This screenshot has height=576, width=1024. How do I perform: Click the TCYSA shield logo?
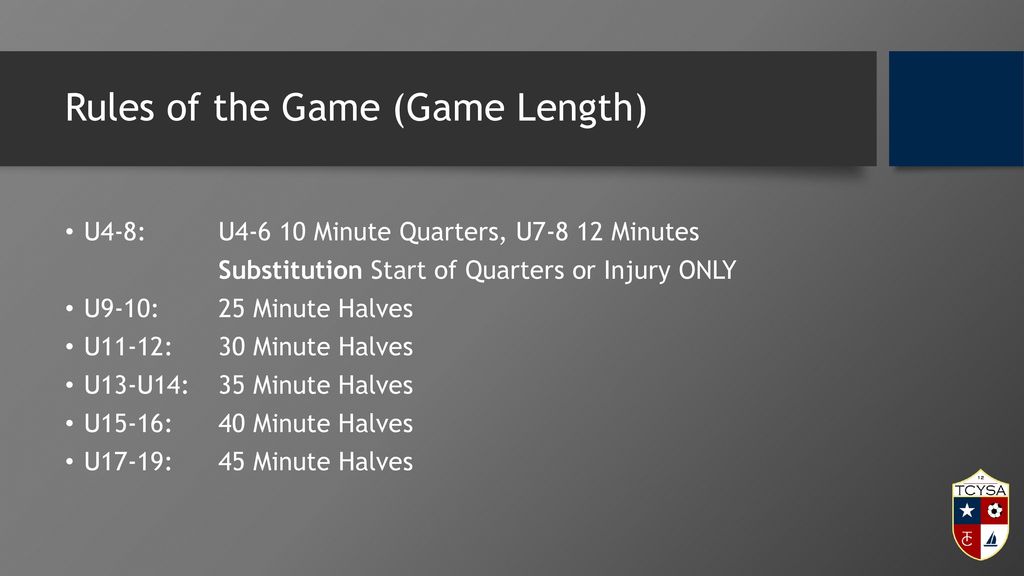click(980, 515)
